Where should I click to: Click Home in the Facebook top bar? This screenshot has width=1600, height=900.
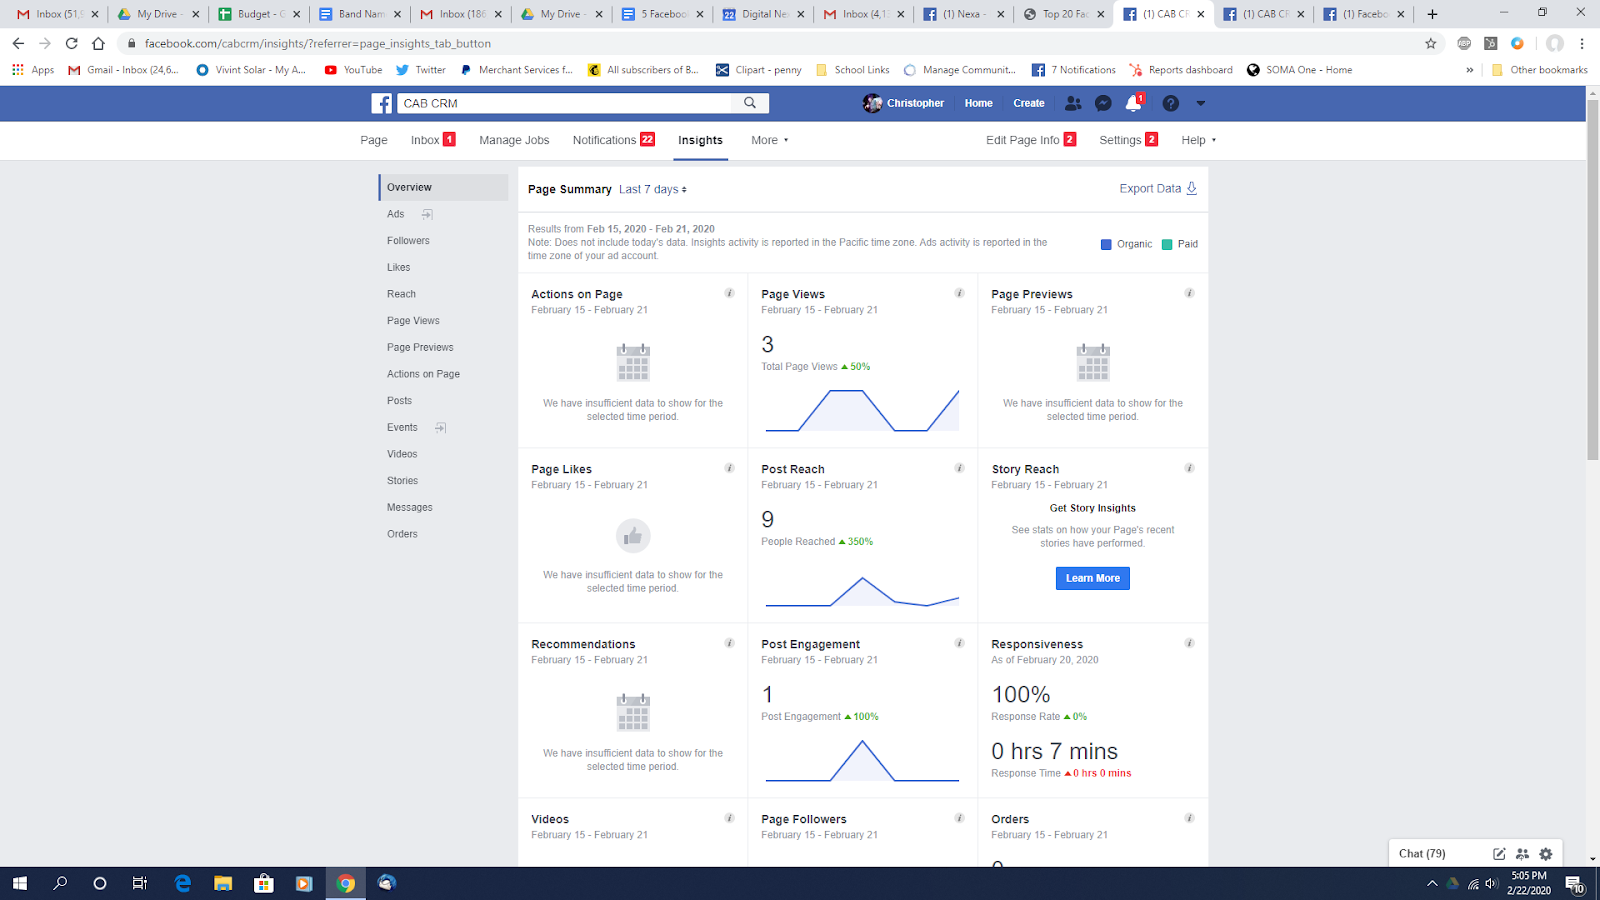coord(978,103)
